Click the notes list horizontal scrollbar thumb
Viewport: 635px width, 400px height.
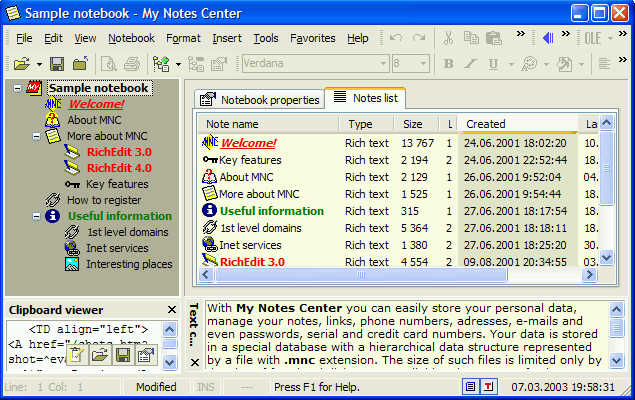pyautogui.click(x=361, y=275)
